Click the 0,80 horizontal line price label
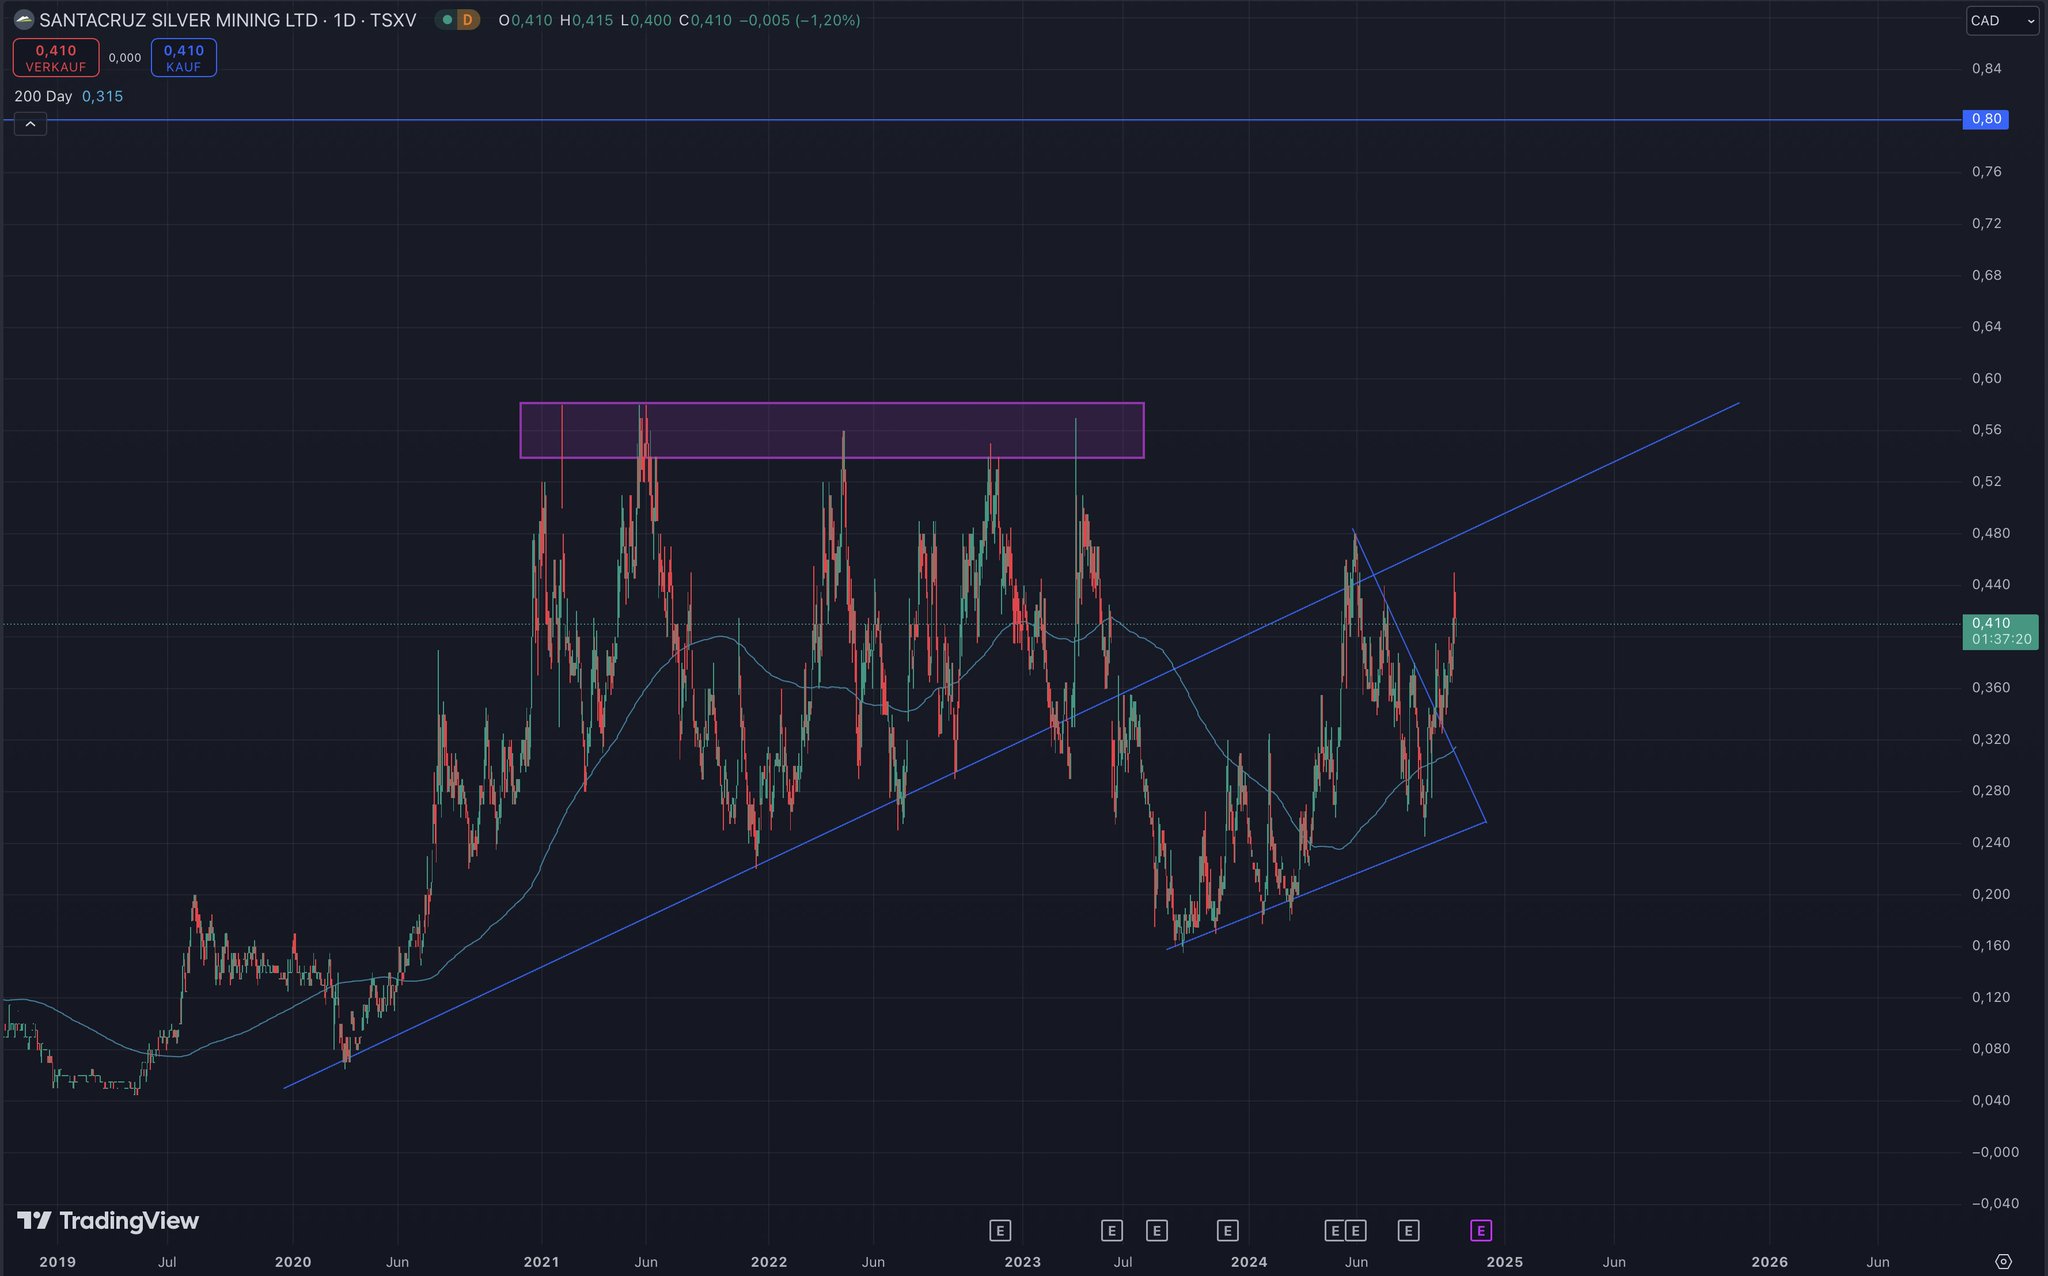 1986,120
